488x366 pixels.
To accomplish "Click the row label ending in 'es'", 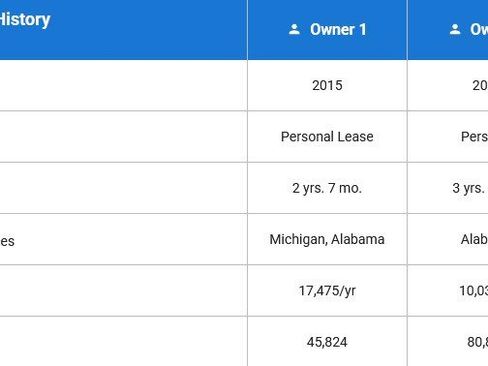I will (7, 241).
